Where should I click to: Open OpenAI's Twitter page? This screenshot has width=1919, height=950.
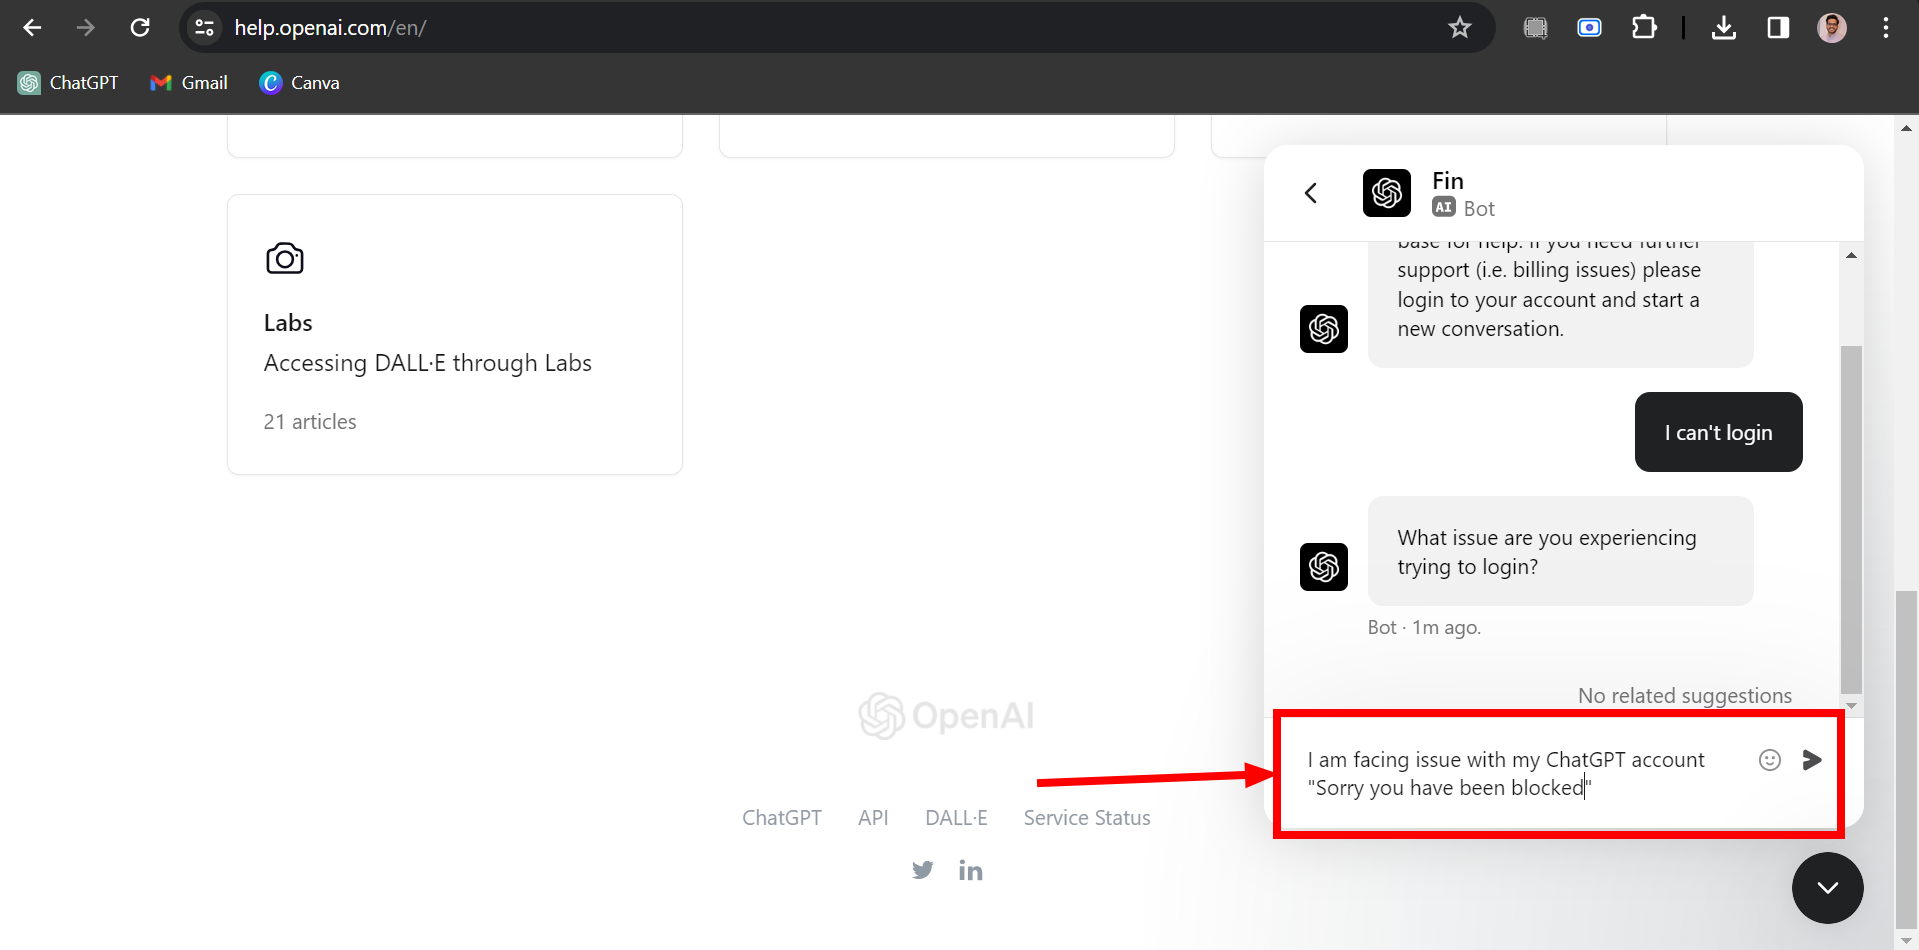pyautogui.click(x=922, y=870)
